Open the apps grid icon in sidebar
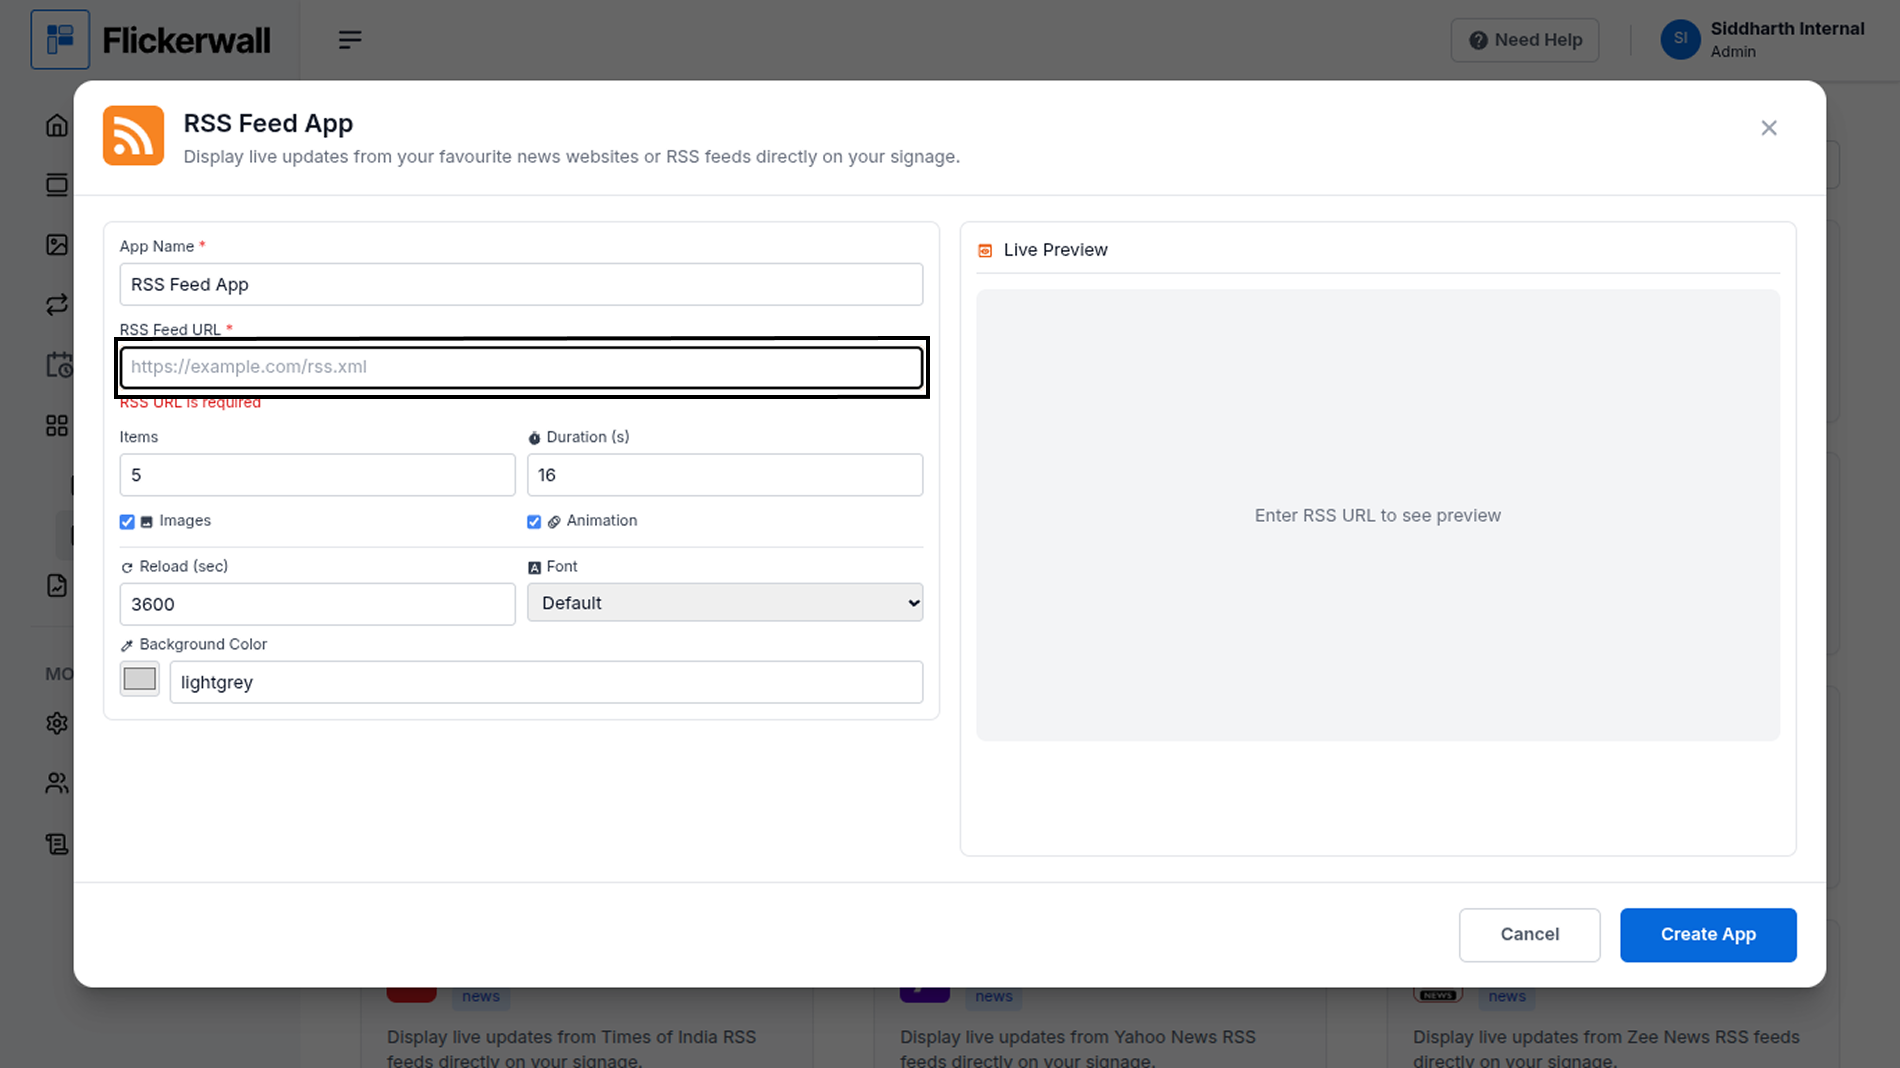The width and height of the screenshot is (1900, 1068). [57, 426]
